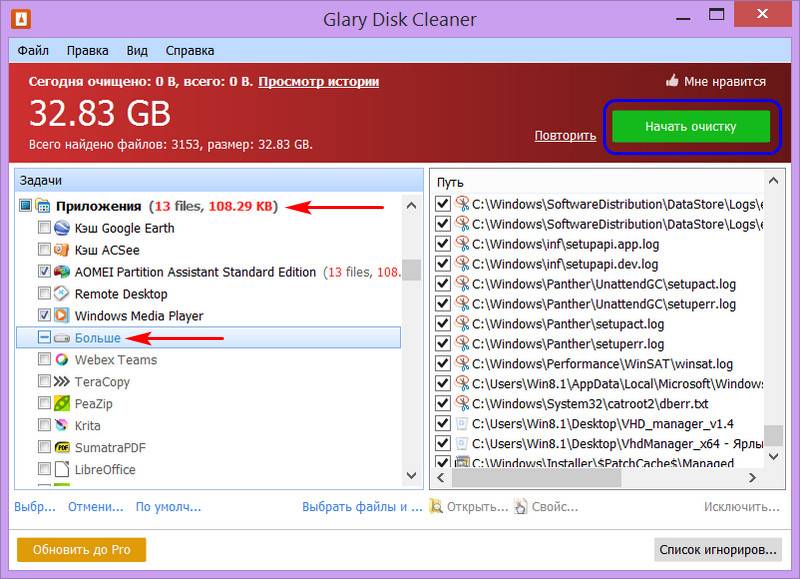Click the Krita app icon
800x579 pixels.
click(x=61, y=426)
